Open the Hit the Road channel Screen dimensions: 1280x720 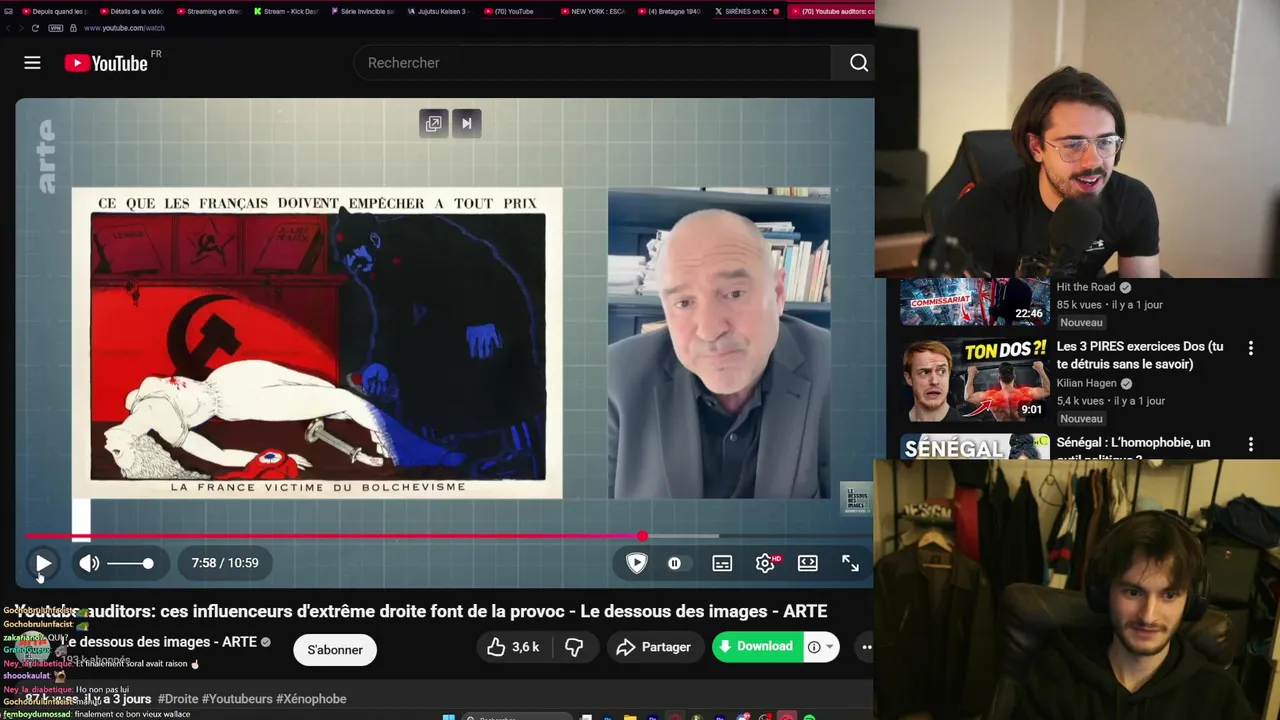tap(1086, 287)
